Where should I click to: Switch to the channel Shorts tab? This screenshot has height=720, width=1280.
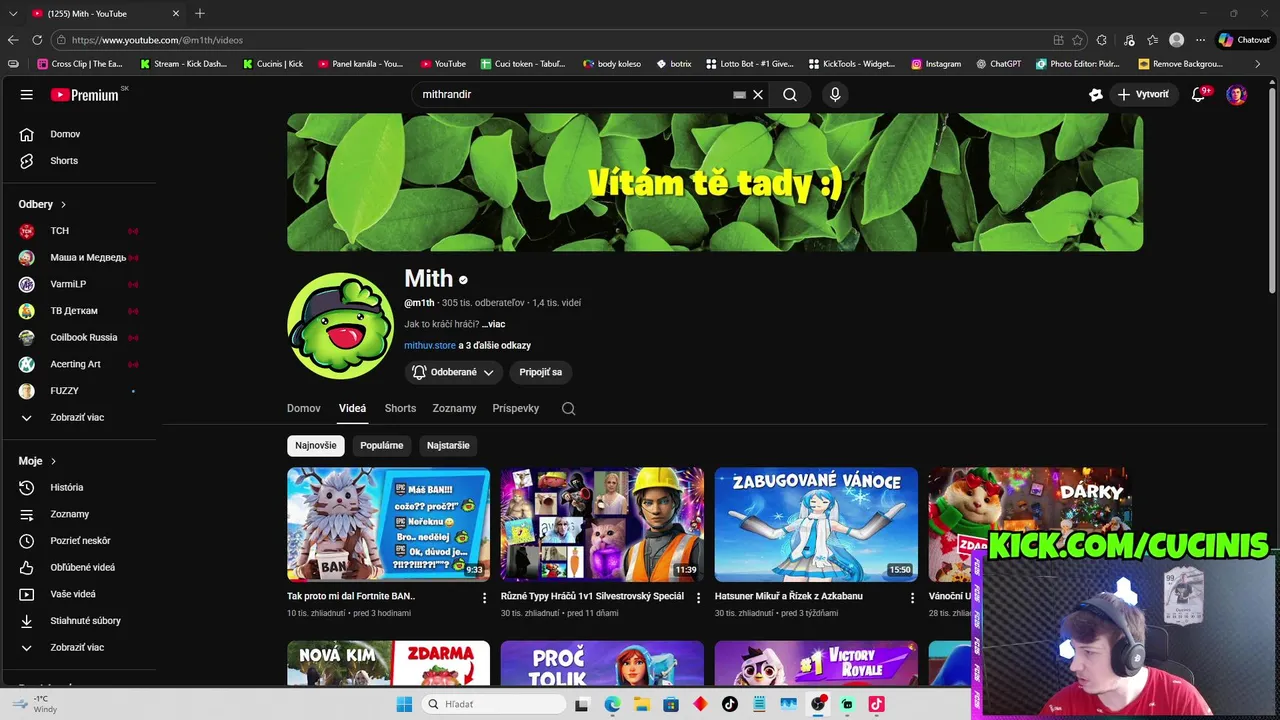tap(400, 408)
